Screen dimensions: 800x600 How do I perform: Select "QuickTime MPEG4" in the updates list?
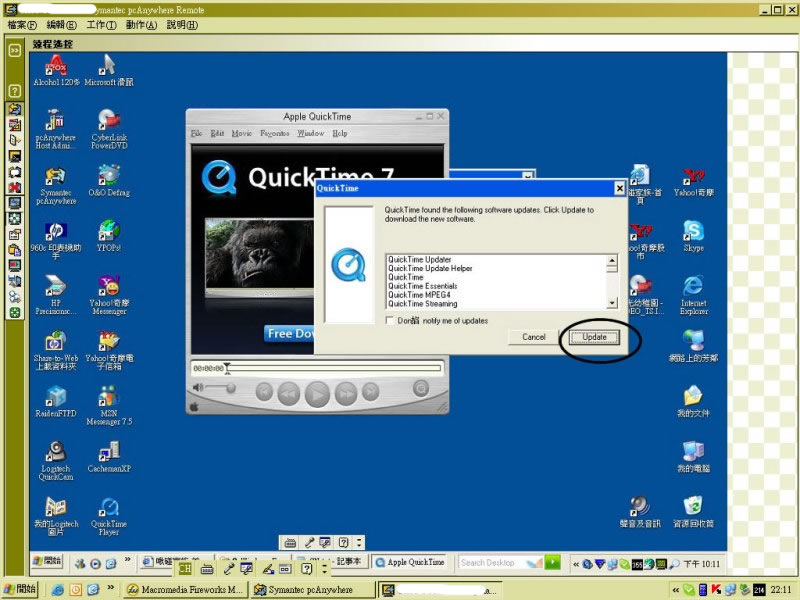tap(419, 295)
